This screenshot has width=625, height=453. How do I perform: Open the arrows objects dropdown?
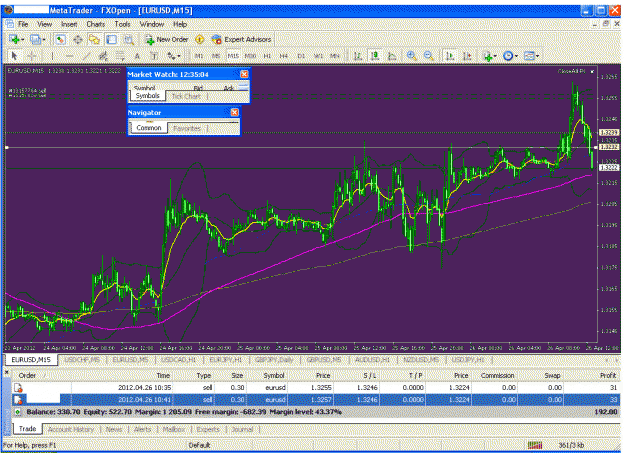click(x=174, y=56)
